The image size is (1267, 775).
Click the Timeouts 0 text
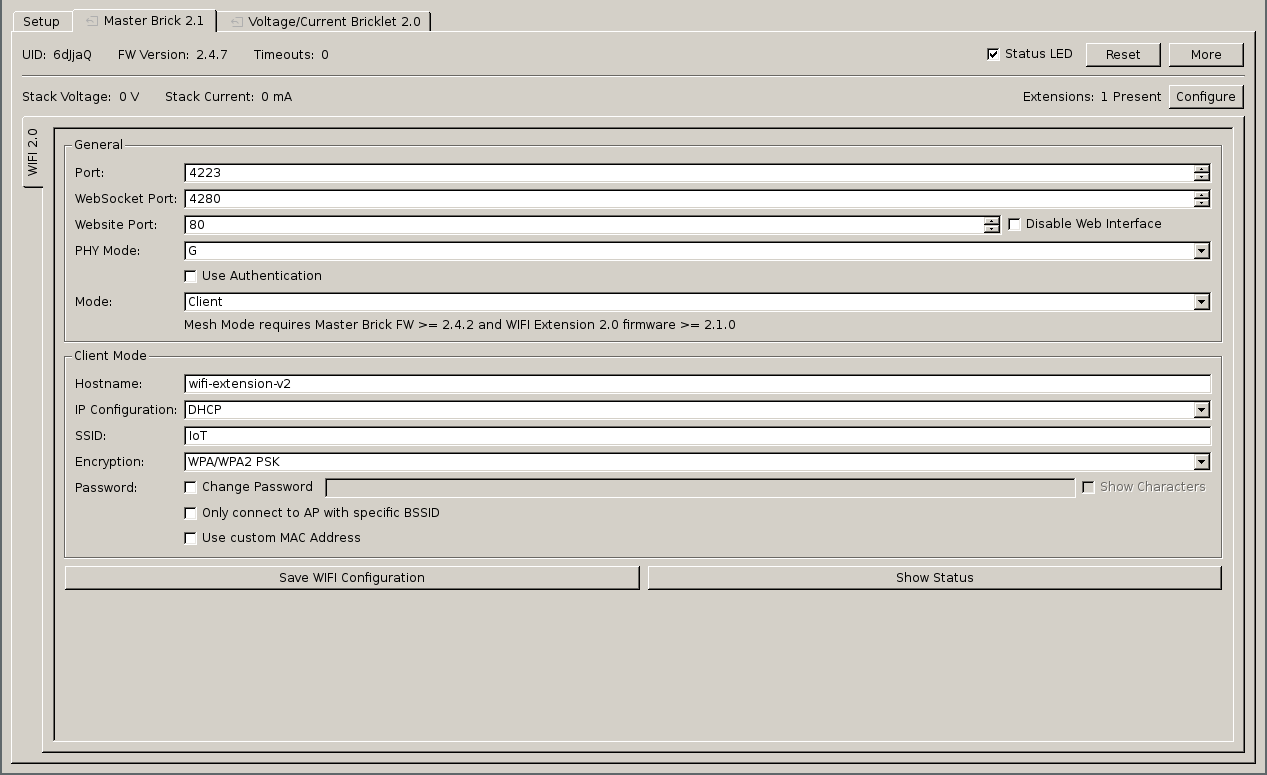tap(291, 55)
